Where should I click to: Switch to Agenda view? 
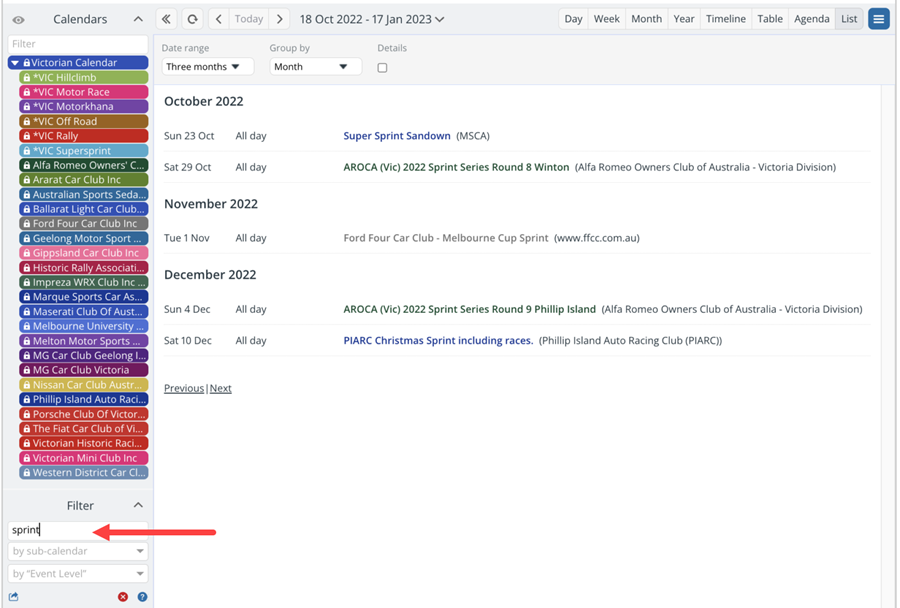pyautogui.click(x=812, y=19)
